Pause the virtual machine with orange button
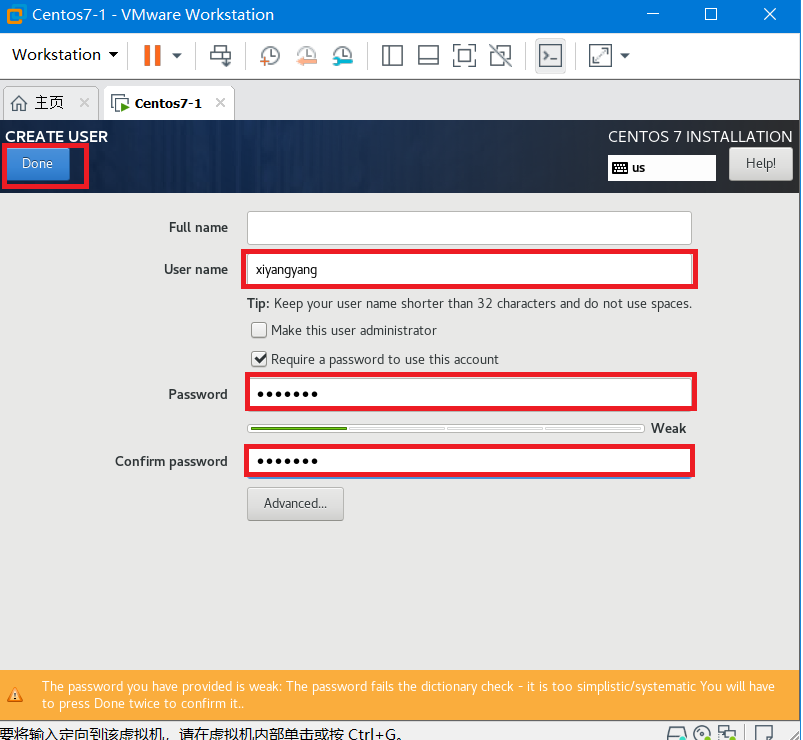Image resolution: width=803 pixels, height=740 pixels. tap(152, 55)
